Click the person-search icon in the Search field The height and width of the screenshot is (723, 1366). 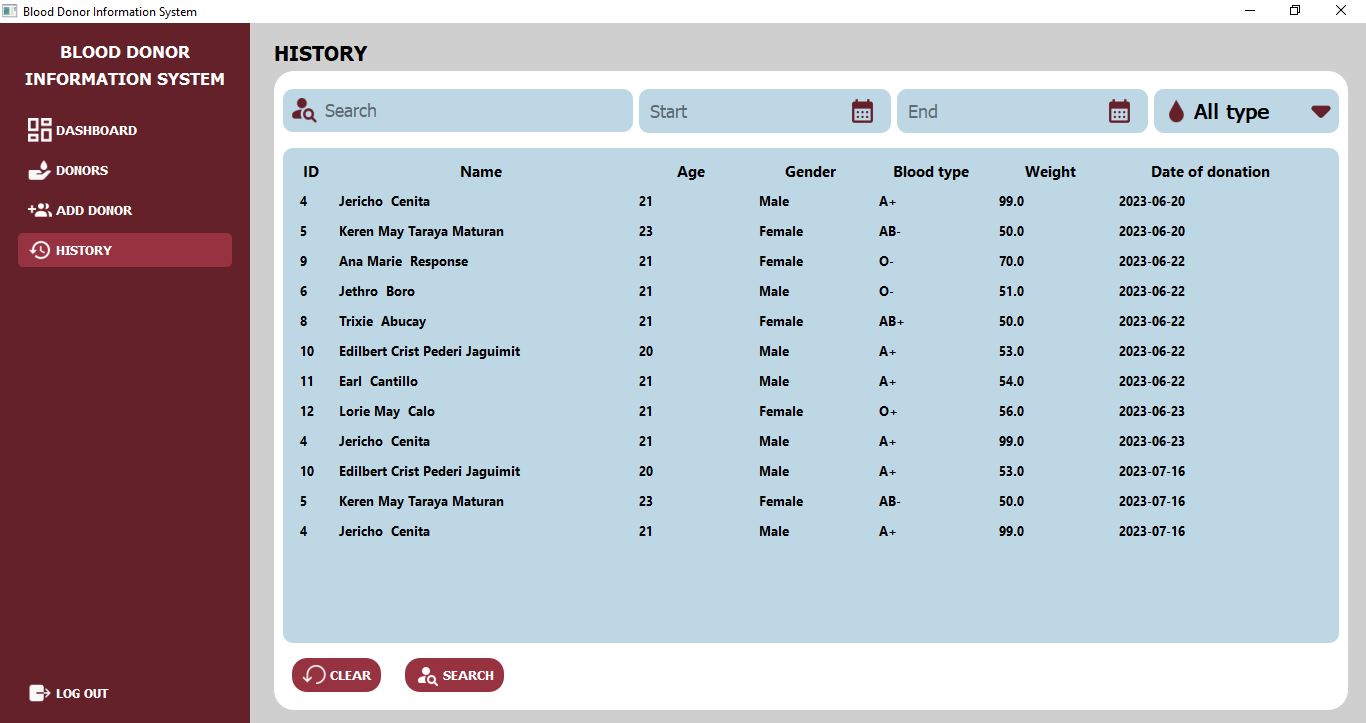pyautogui.click(x=304, y=111)
